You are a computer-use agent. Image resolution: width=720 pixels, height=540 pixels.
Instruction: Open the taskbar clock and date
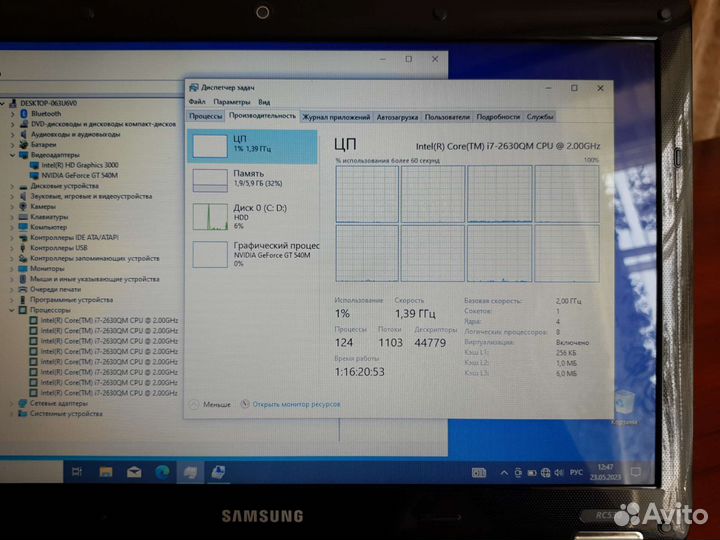[605, 472]
